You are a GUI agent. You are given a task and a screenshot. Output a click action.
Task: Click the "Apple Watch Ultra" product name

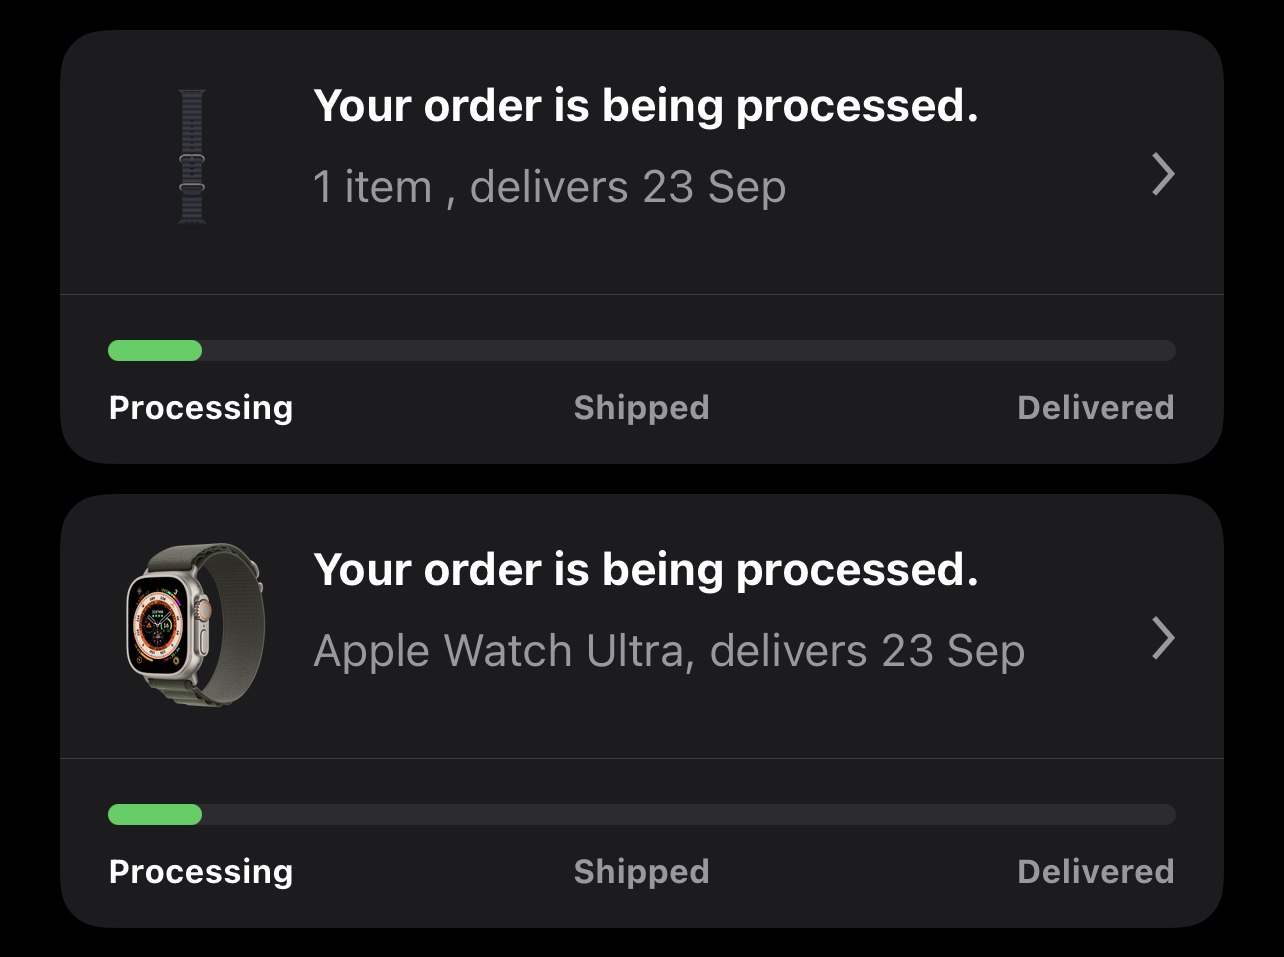499,651
